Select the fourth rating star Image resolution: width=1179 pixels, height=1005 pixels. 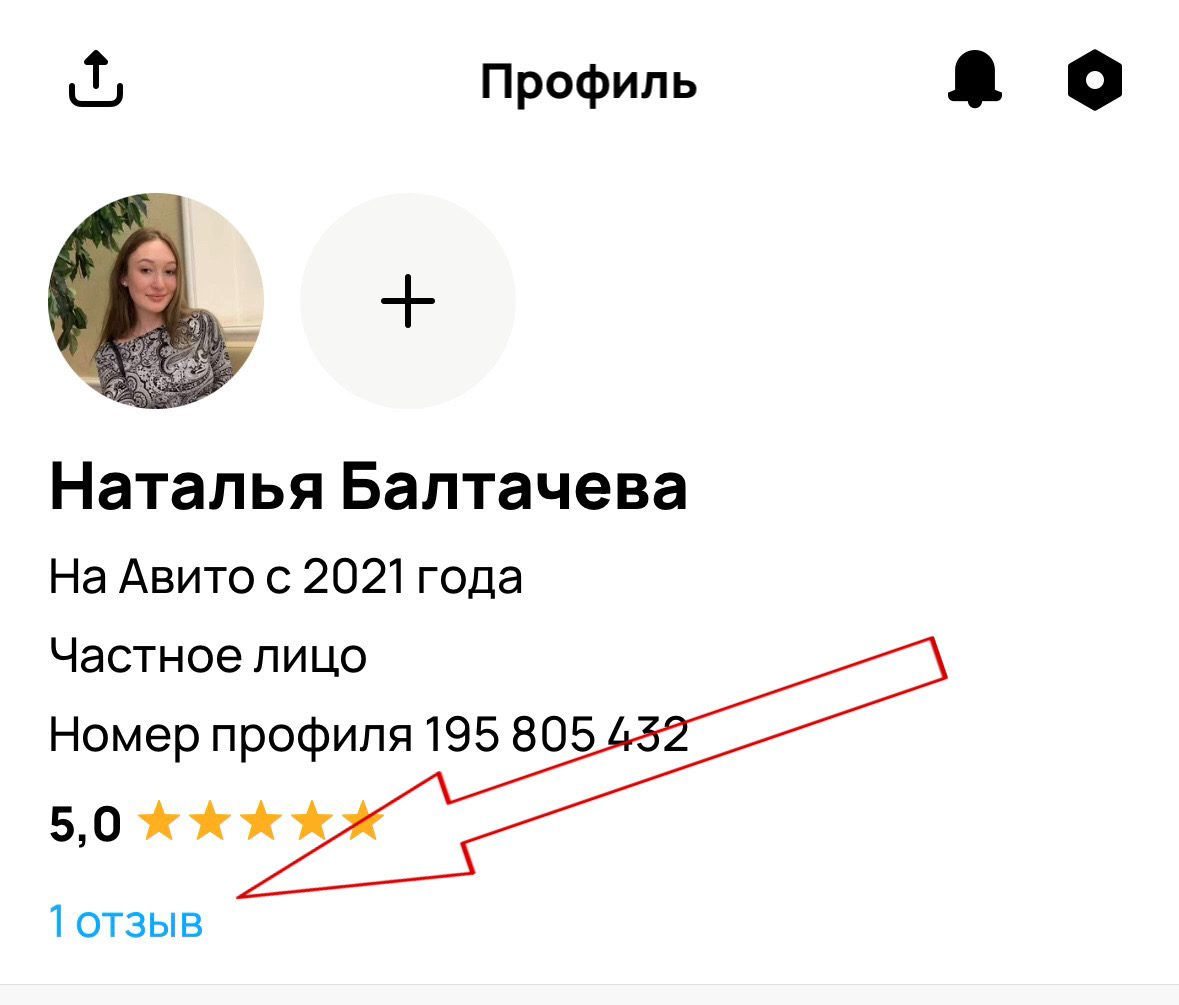click(312, 820)
